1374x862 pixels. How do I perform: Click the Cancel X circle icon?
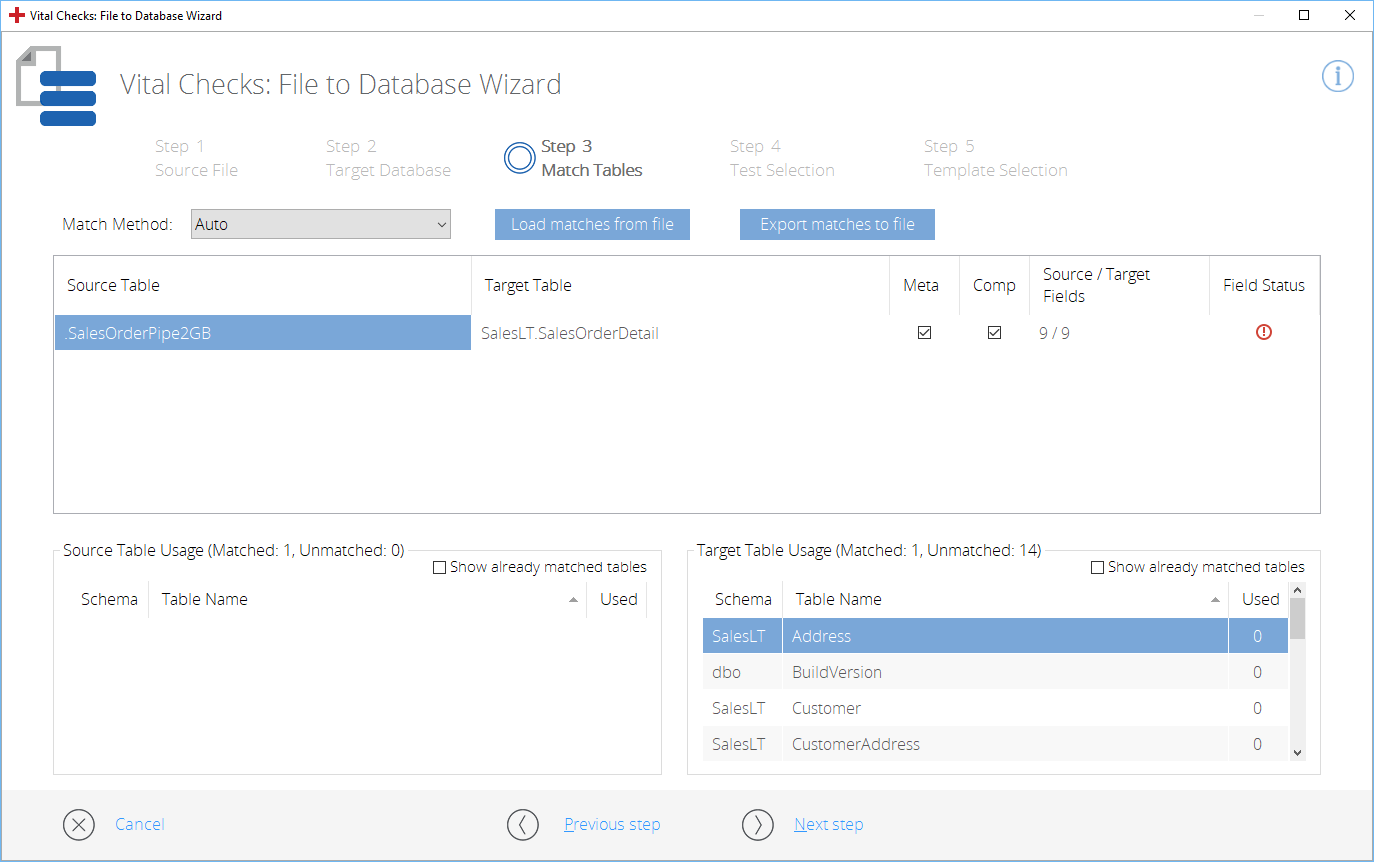[78, 824]
